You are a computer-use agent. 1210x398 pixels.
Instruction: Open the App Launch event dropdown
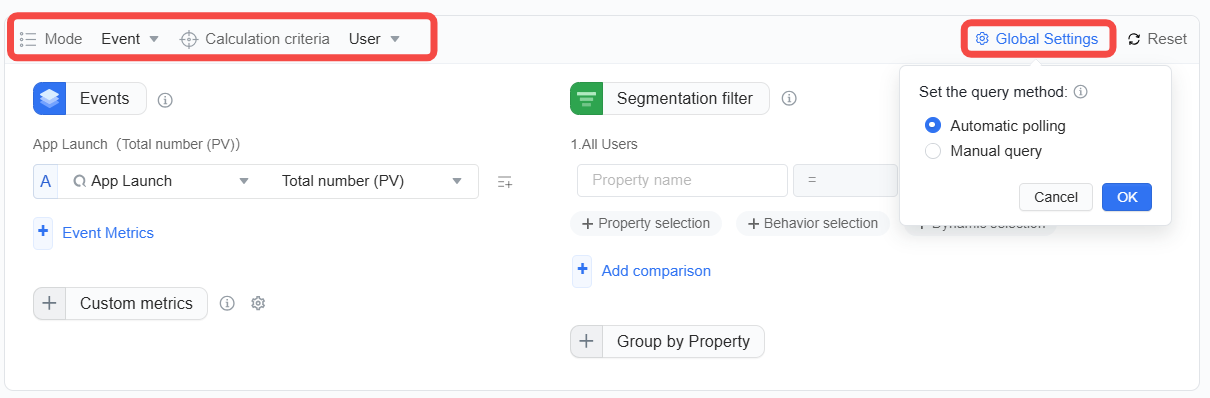coord(160,181)
